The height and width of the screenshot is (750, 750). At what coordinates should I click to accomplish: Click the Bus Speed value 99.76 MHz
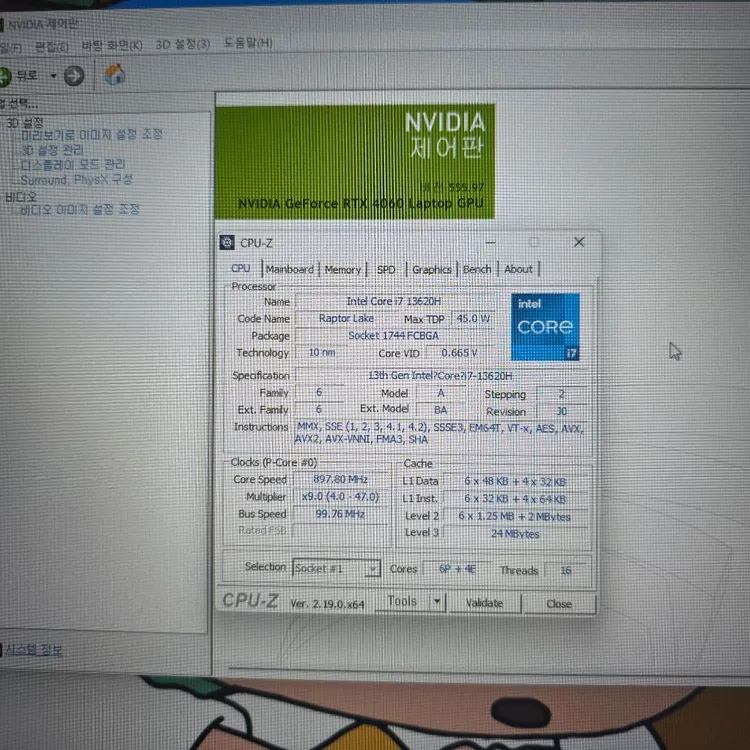point(340,514)
